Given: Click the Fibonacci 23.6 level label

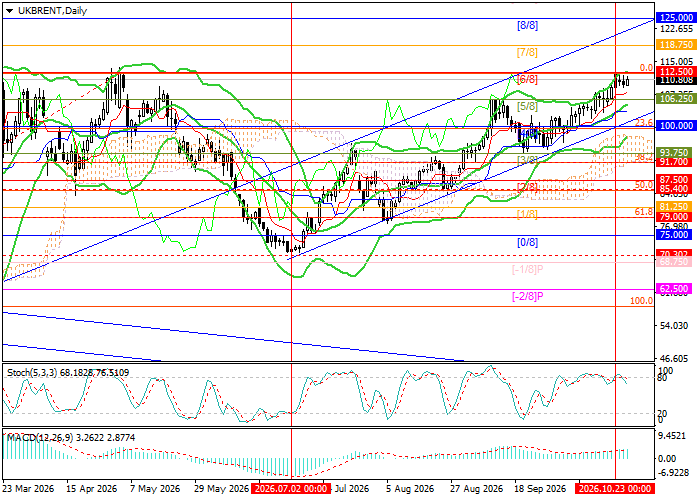Looking at the screenshot, I should tap(644, 122).
